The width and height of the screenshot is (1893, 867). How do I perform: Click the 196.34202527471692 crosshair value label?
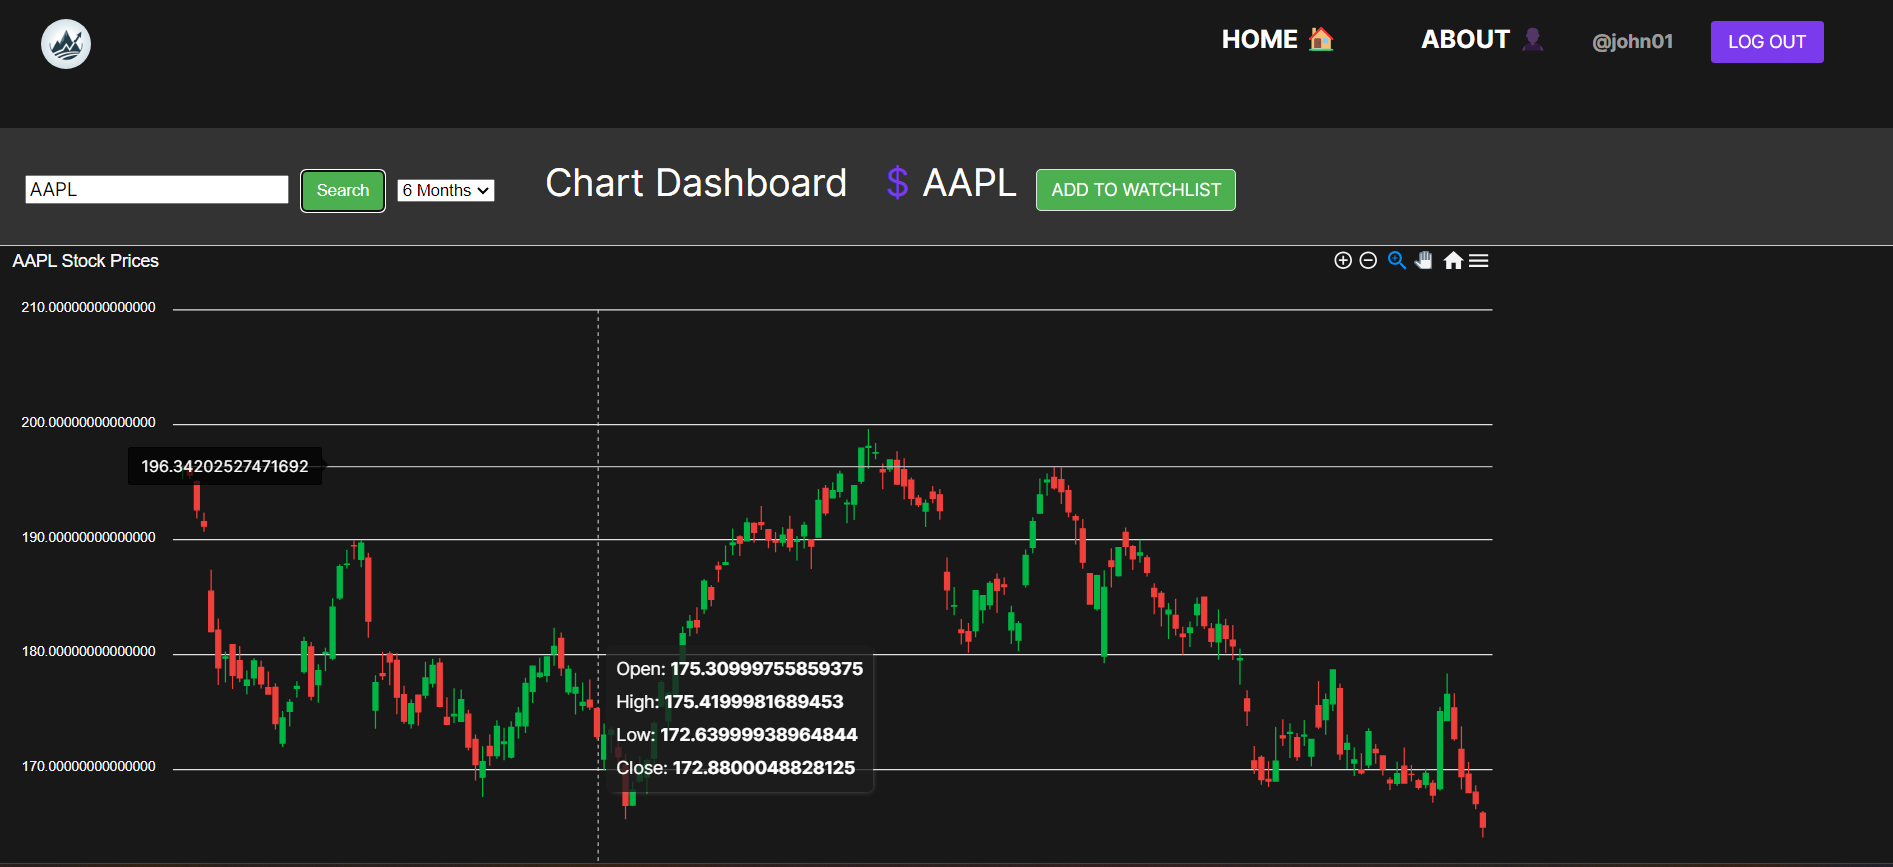225,466
